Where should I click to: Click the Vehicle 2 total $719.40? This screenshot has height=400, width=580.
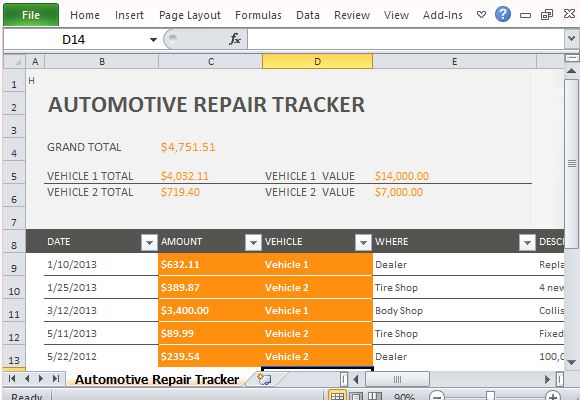click(x=180, y=192)
